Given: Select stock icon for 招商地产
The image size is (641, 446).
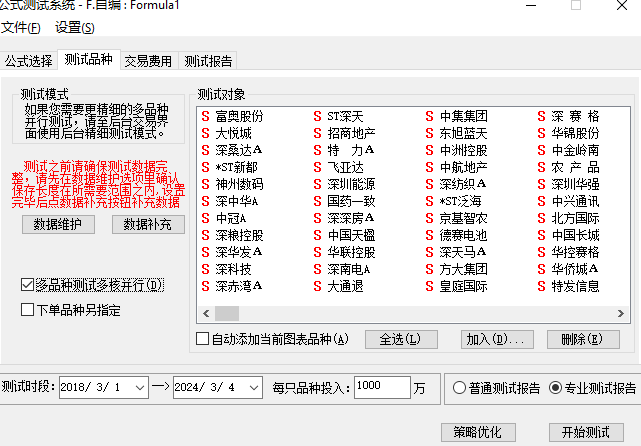Looking at the screenshot, I should click(x=318, y=133).
